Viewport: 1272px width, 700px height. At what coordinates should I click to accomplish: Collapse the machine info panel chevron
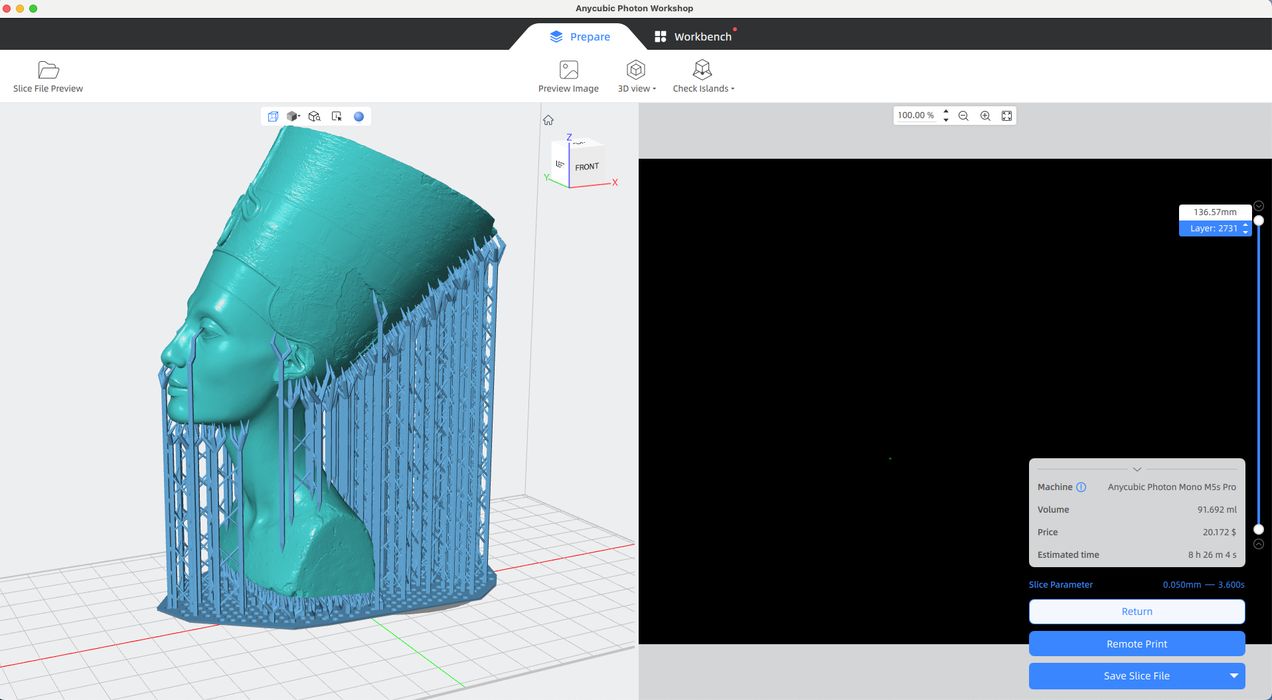[1137, 469]
